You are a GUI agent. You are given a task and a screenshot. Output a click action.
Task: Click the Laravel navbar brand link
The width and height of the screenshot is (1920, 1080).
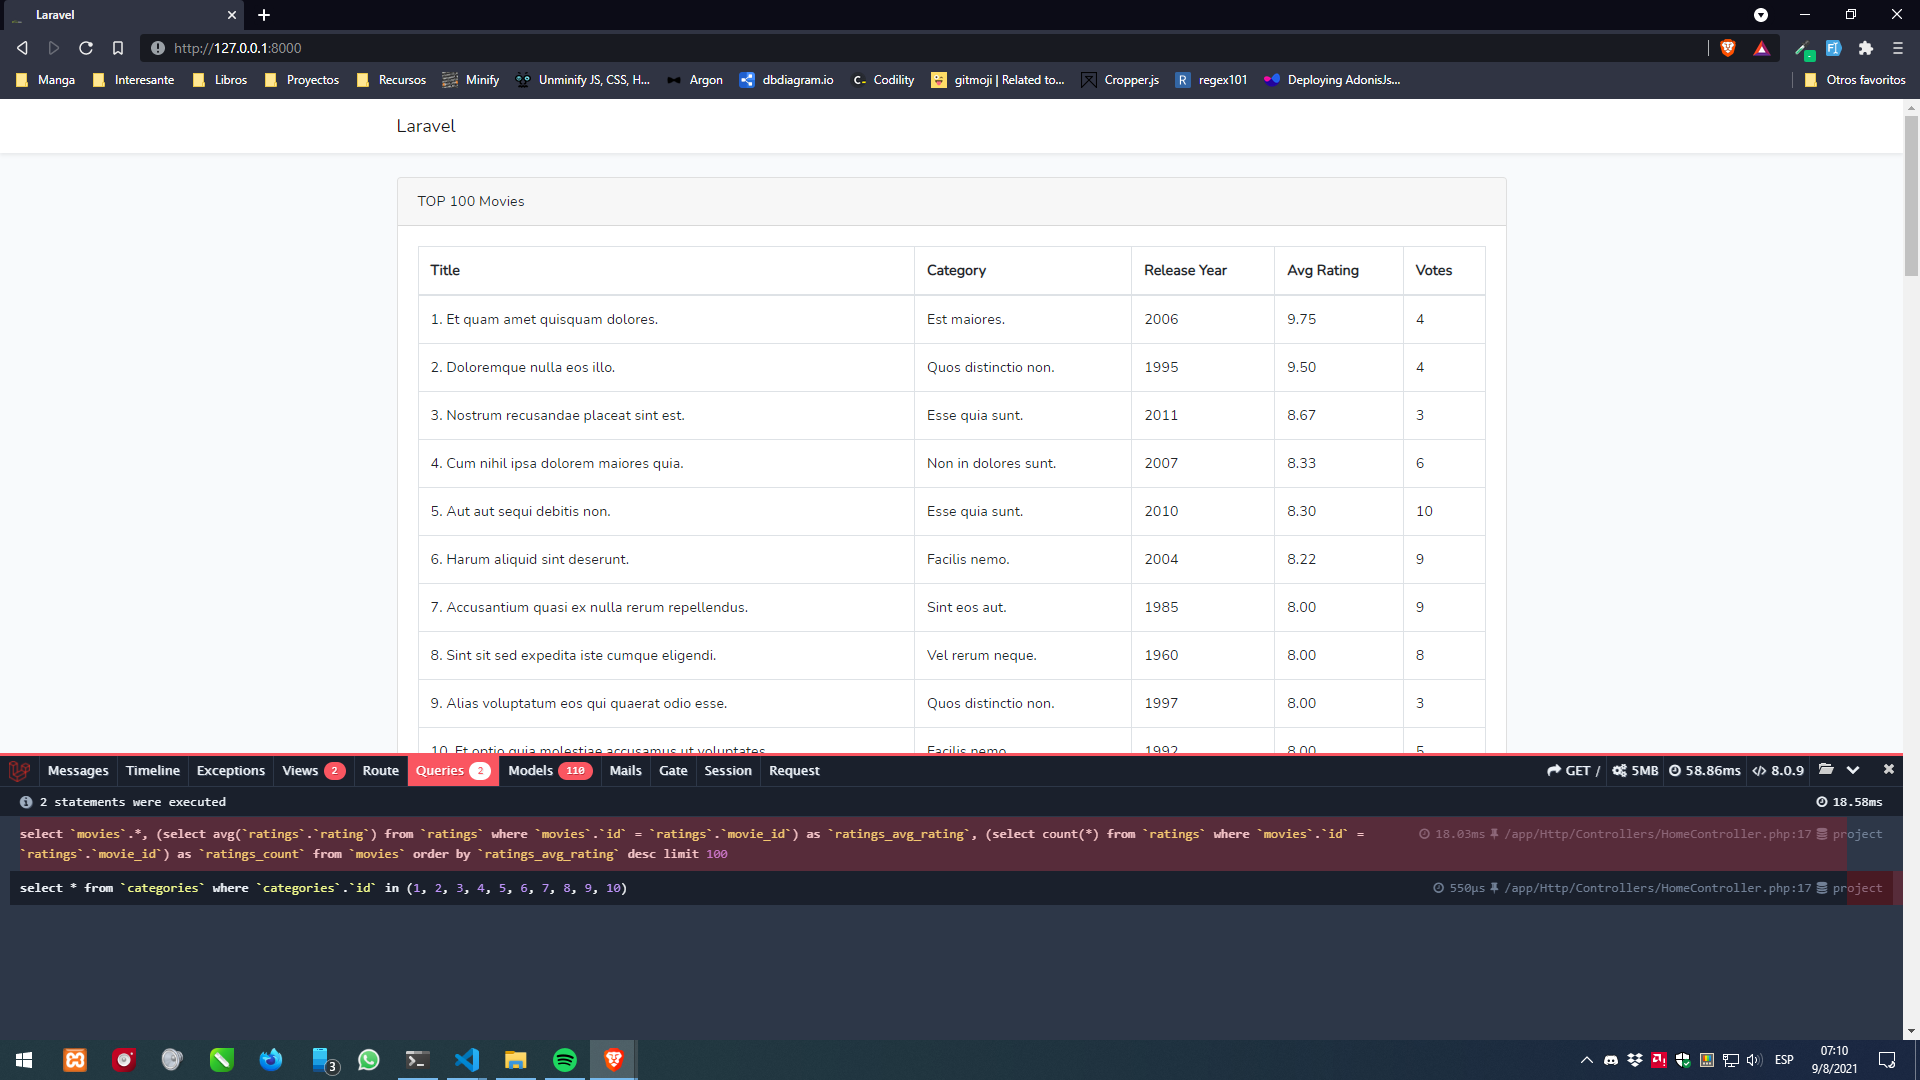pos(426,126)
